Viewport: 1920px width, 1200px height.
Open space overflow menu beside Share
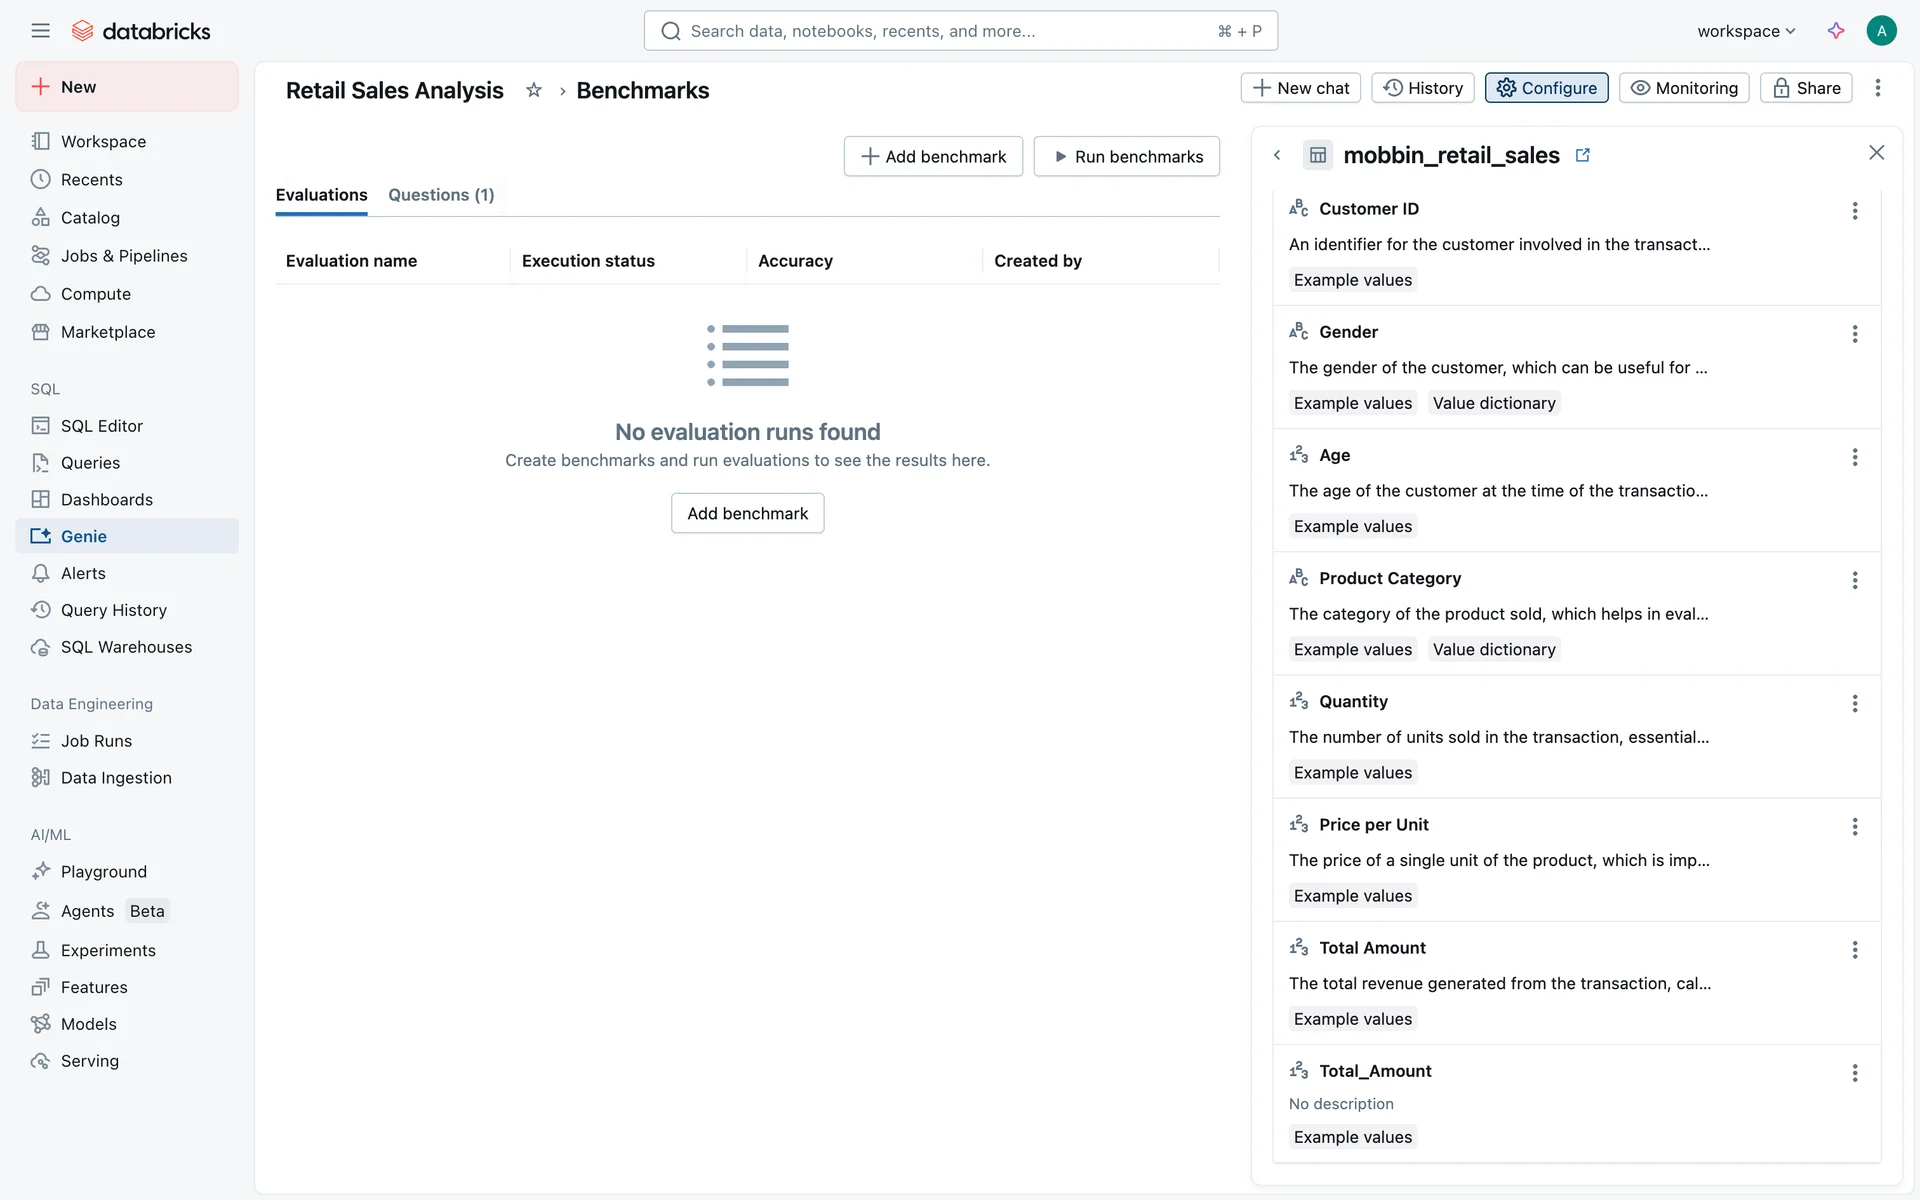click(x=1878, y=88)
